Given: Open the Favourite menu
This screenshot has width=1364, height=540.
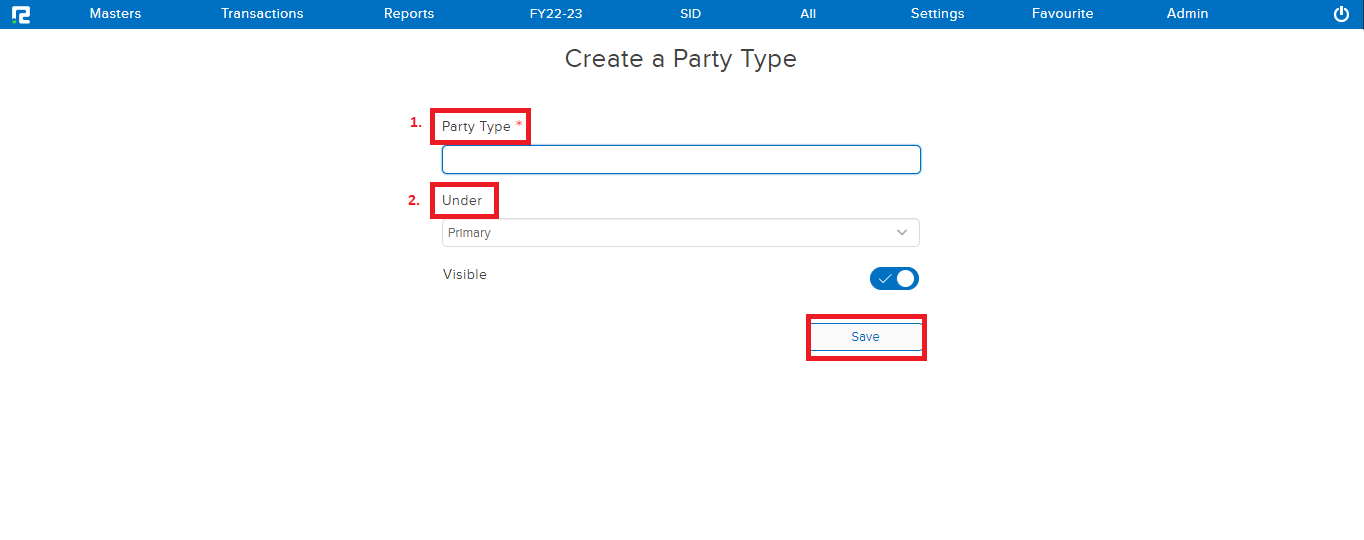Looking at the screenshot, I should [x=1062, y=14].
